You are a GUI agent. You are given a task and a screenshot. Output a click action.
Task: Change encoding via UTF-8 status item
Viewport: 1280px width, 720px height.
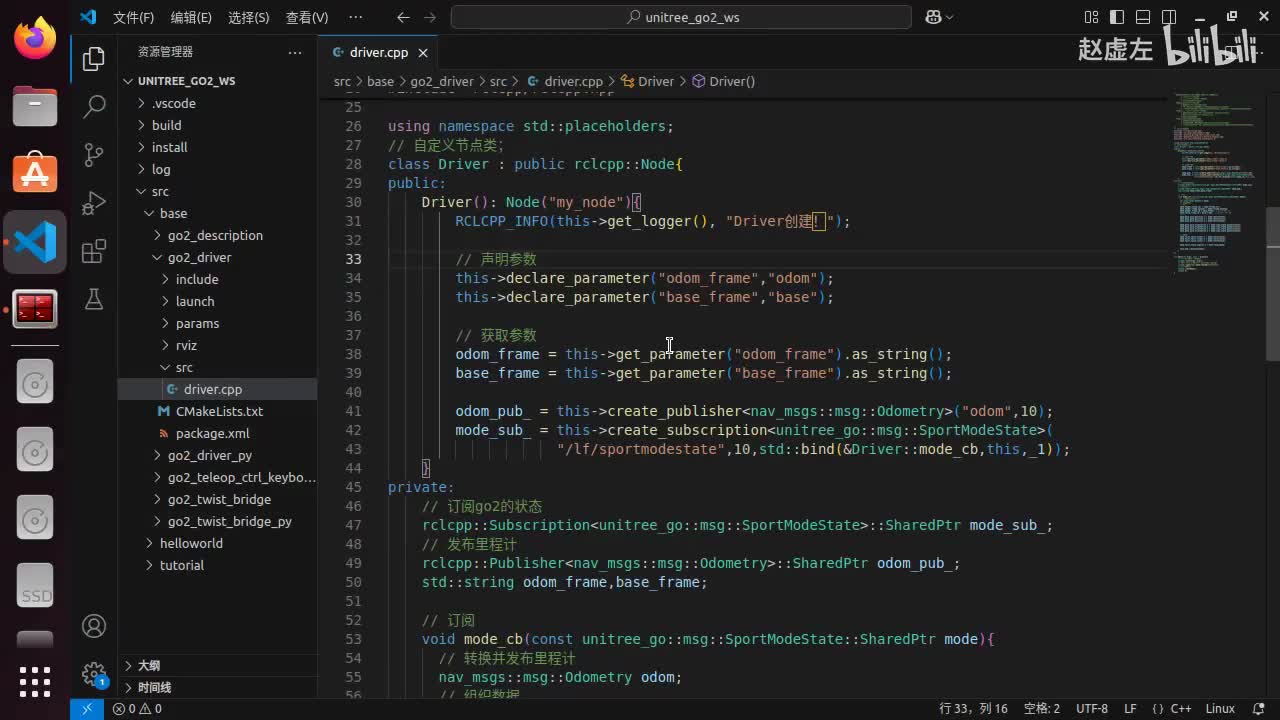click(1091, 709)
